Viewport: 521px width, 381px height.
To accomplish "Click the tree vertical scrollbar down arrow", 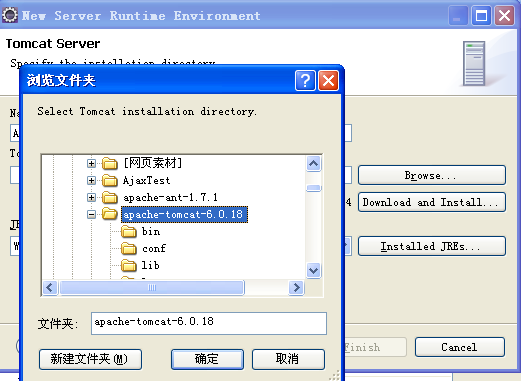I will (x=314, y=270).
